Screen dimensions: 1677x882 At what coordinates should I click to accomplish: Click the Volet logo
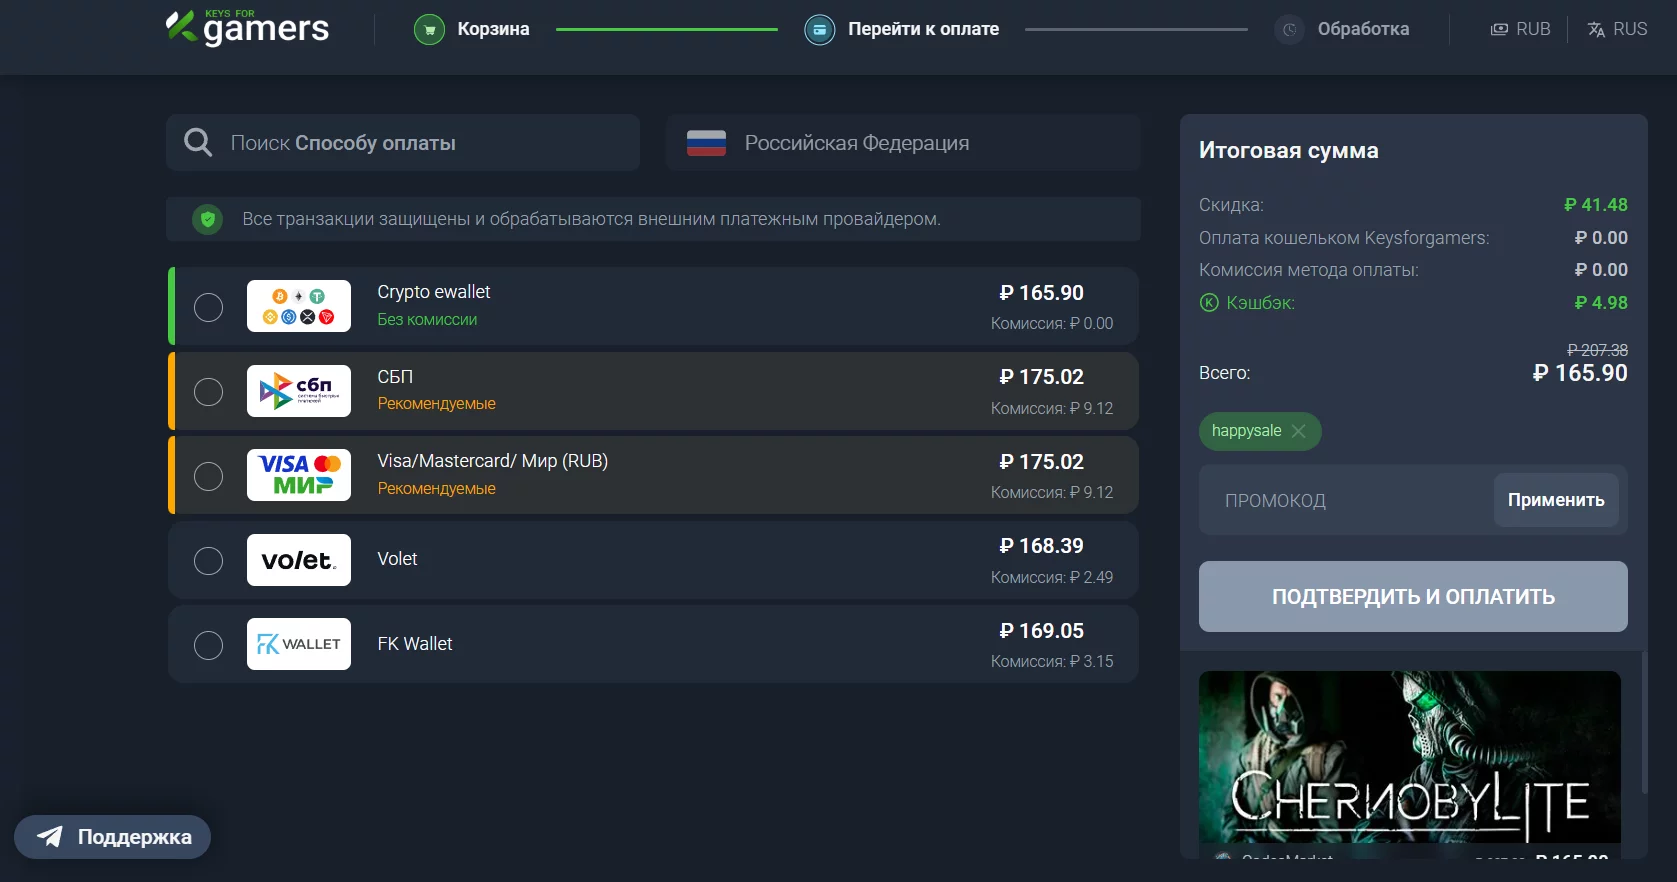299,560
